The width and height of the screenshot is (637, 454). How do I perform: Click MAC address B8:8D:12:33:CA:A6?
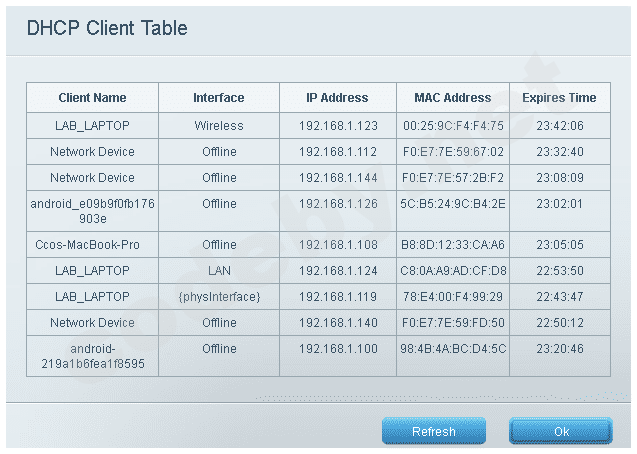453,244
